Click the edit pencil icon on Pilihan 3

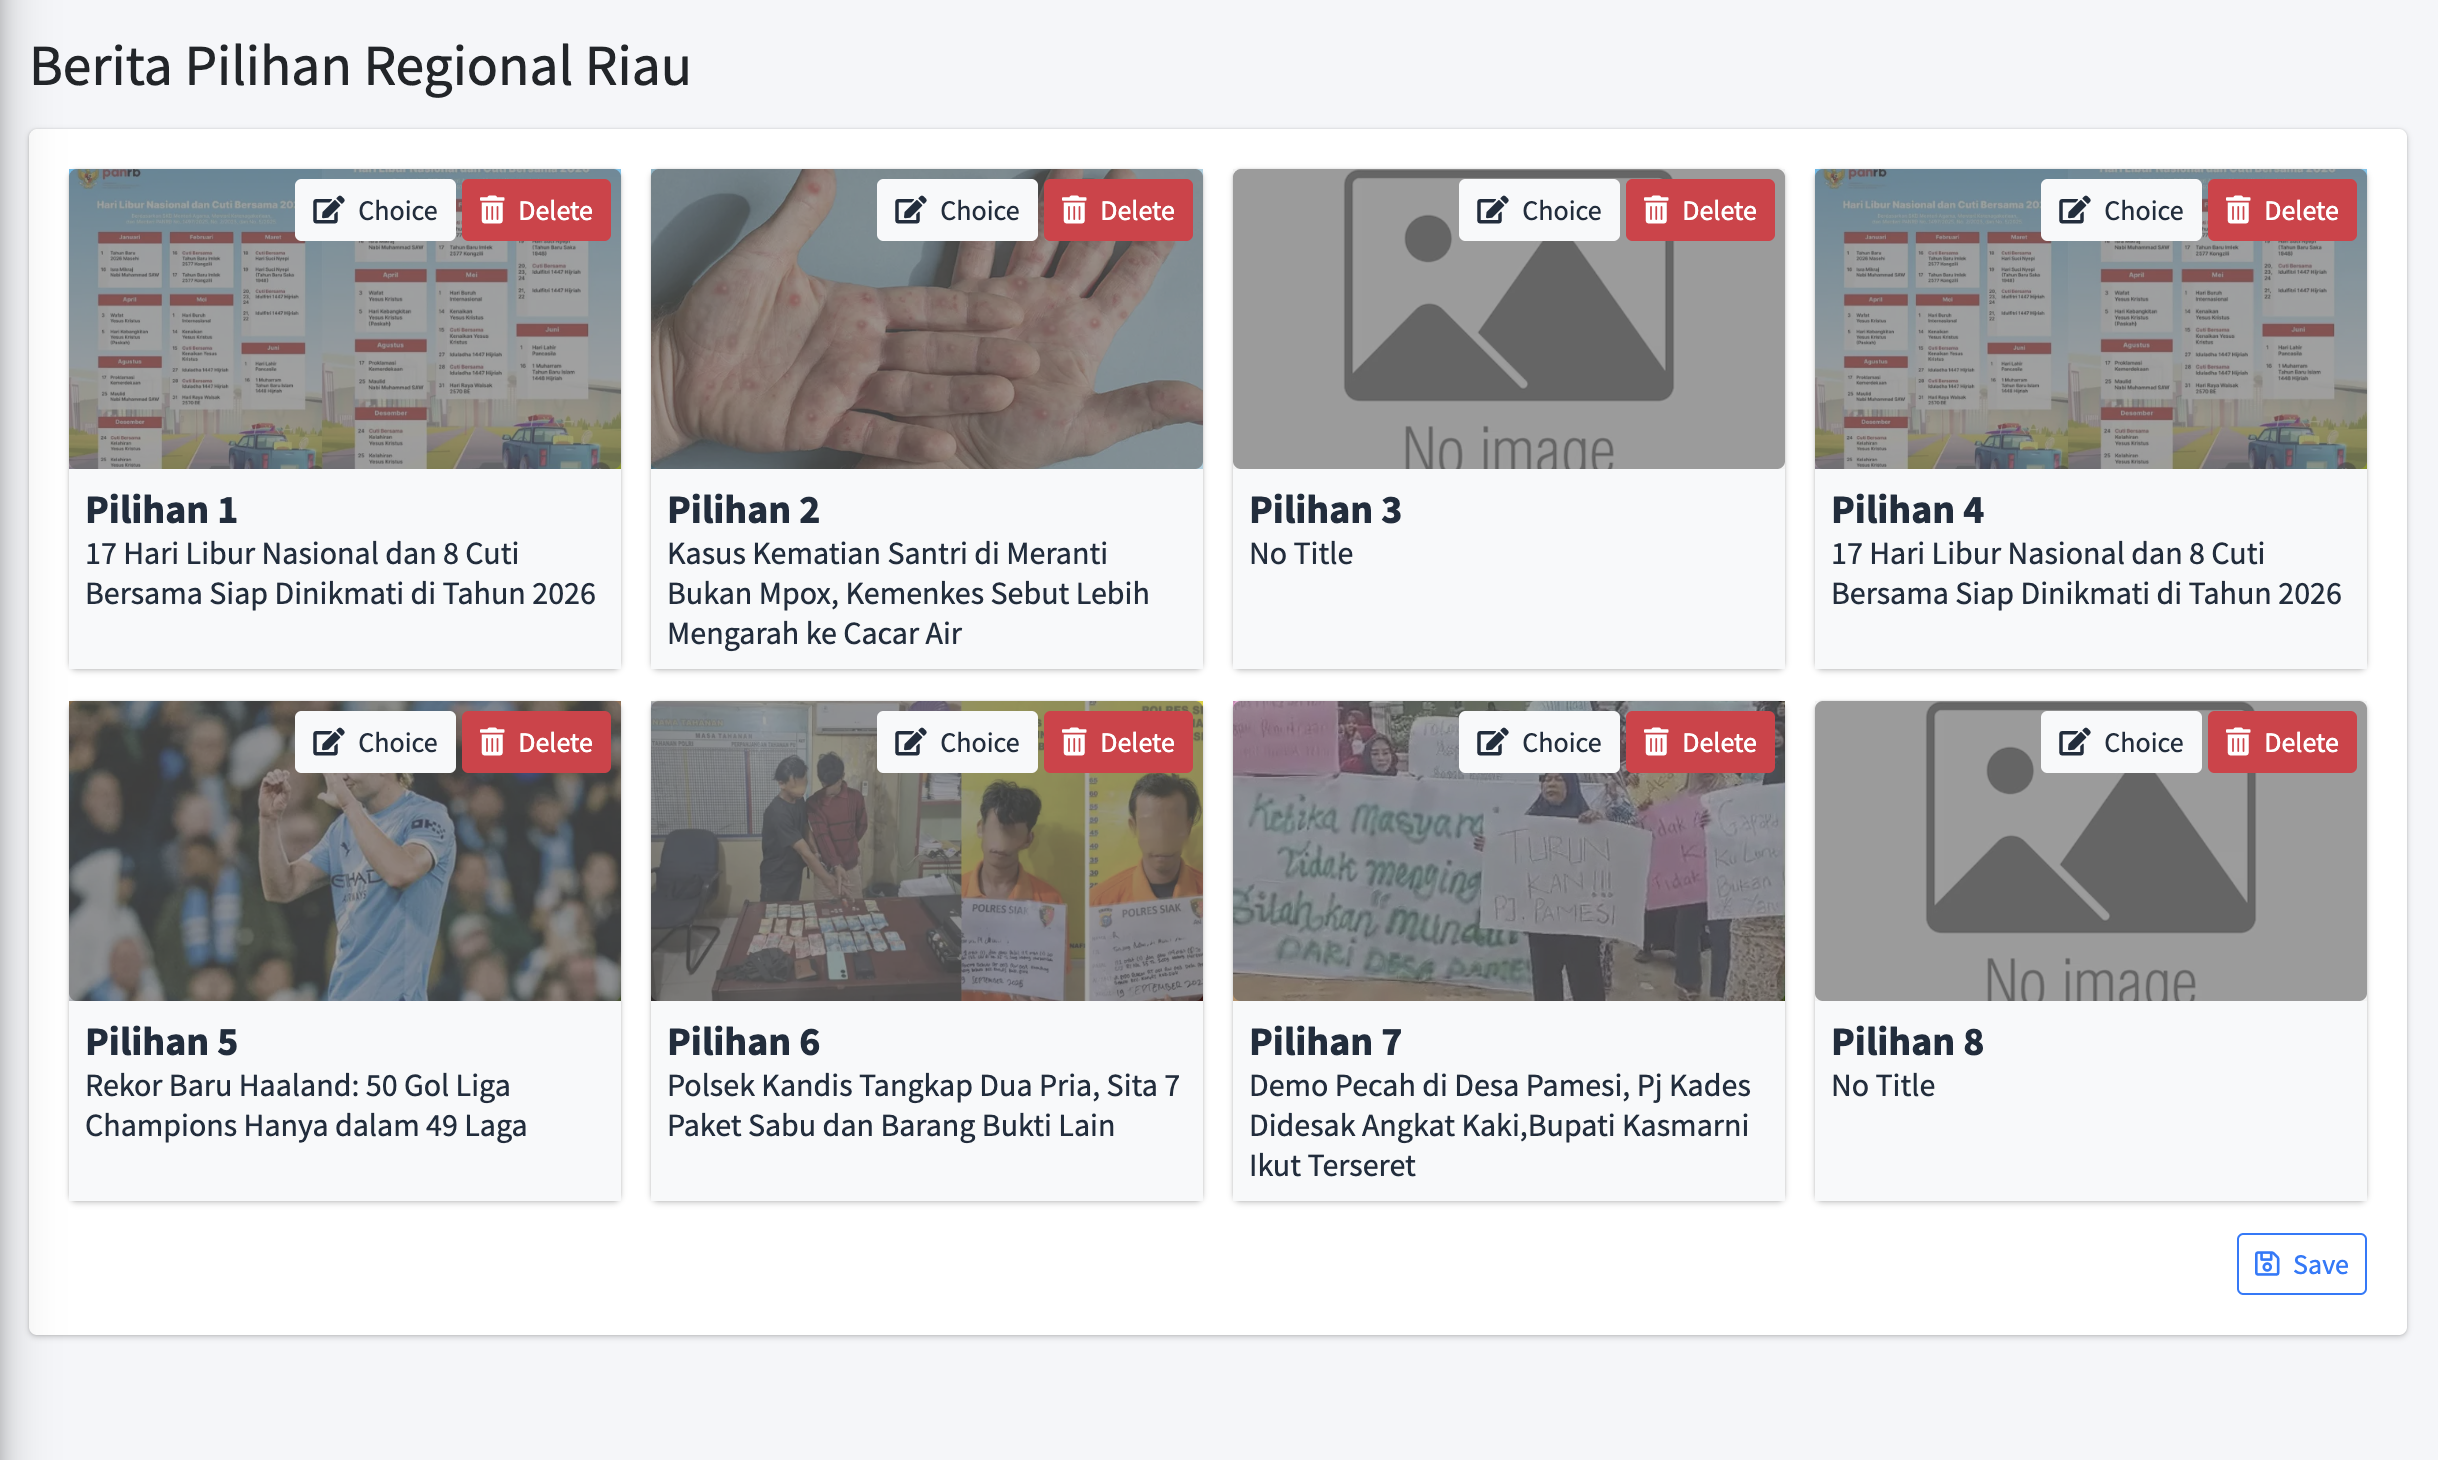pyautogui.click(x=1492, y=210)
